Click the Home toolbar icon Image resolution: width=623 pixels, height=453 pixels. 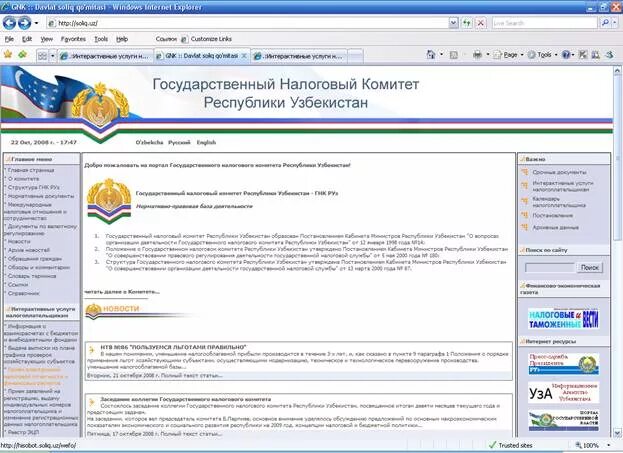tap(431, 54)
